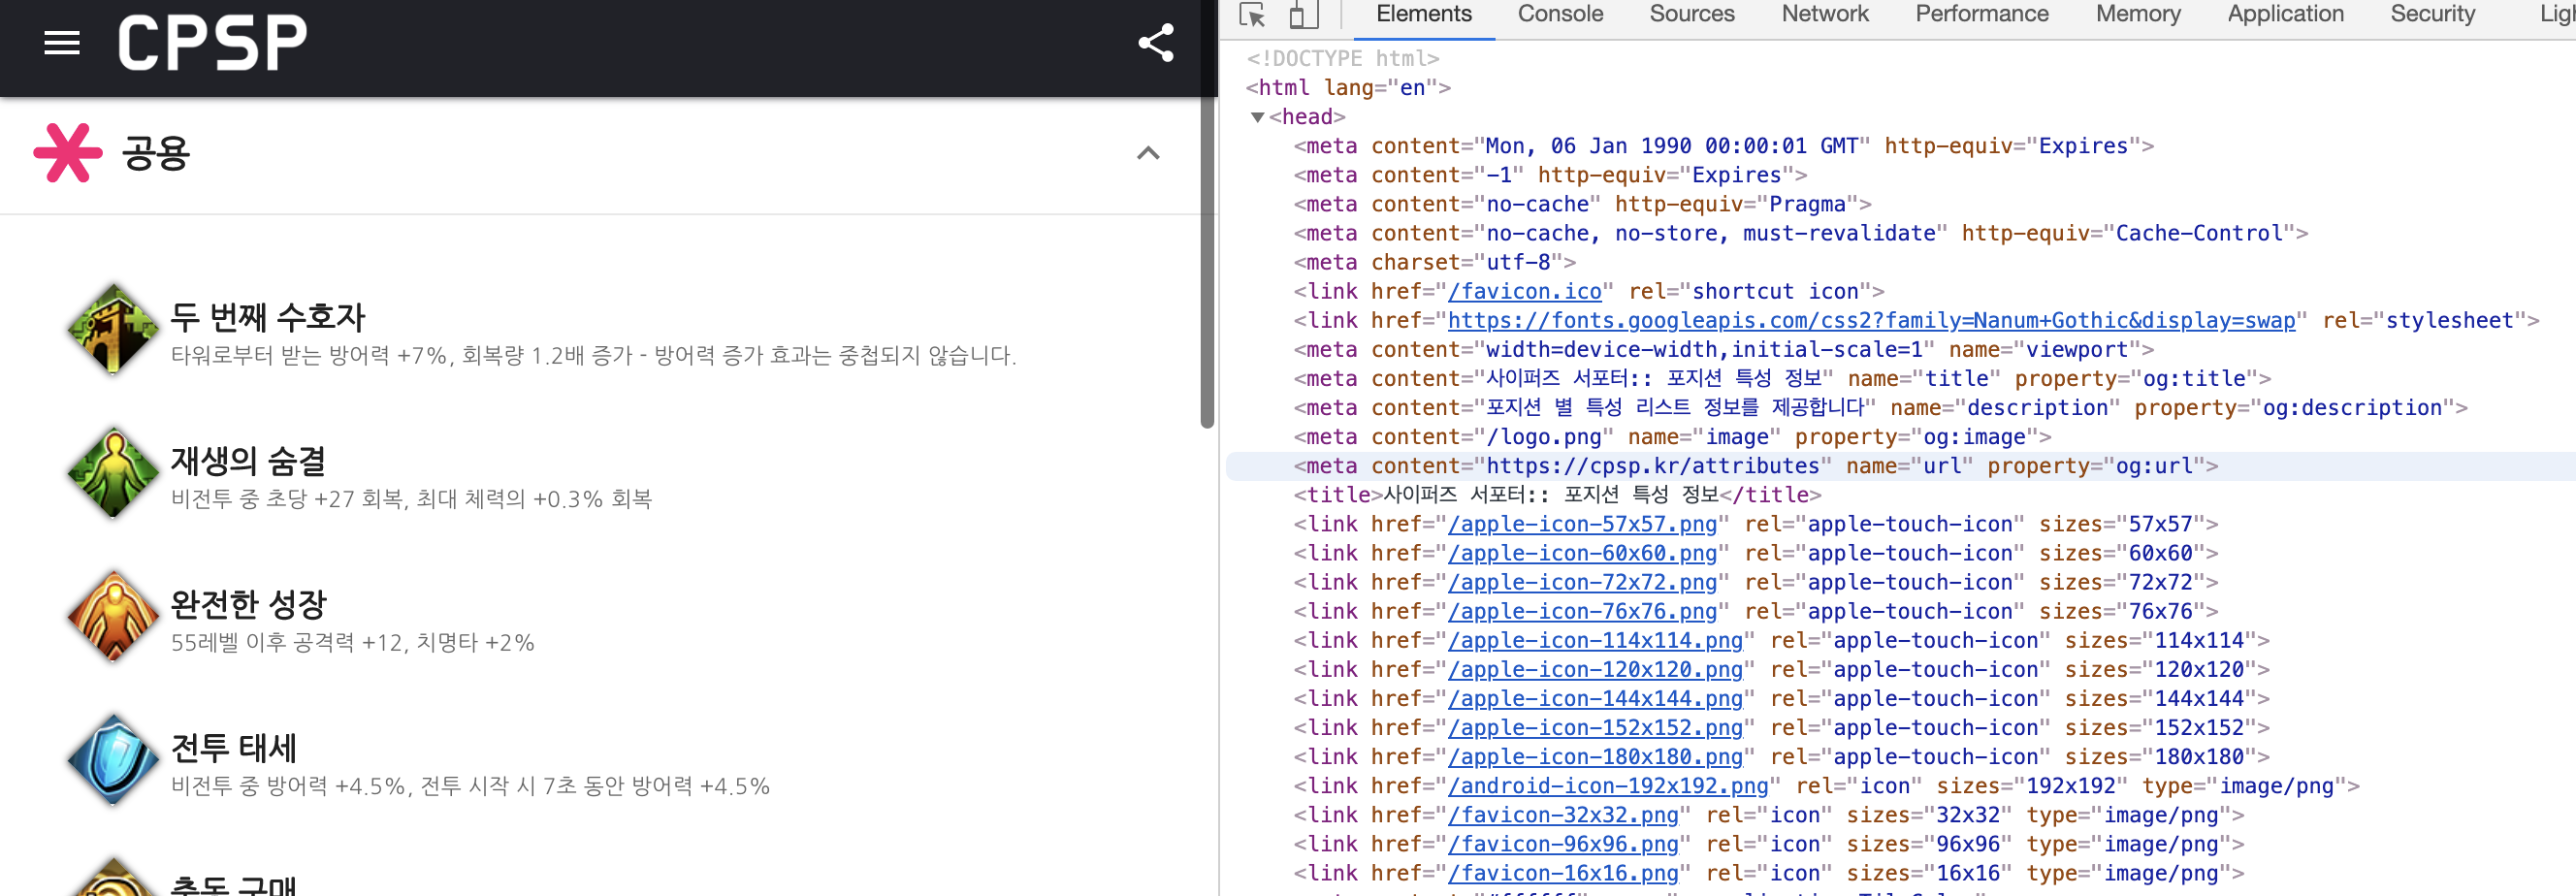The height and width of the screenshot is (896, 2576).
Task: Select the Cache-Control meta row
Action: pos(1800,234)
